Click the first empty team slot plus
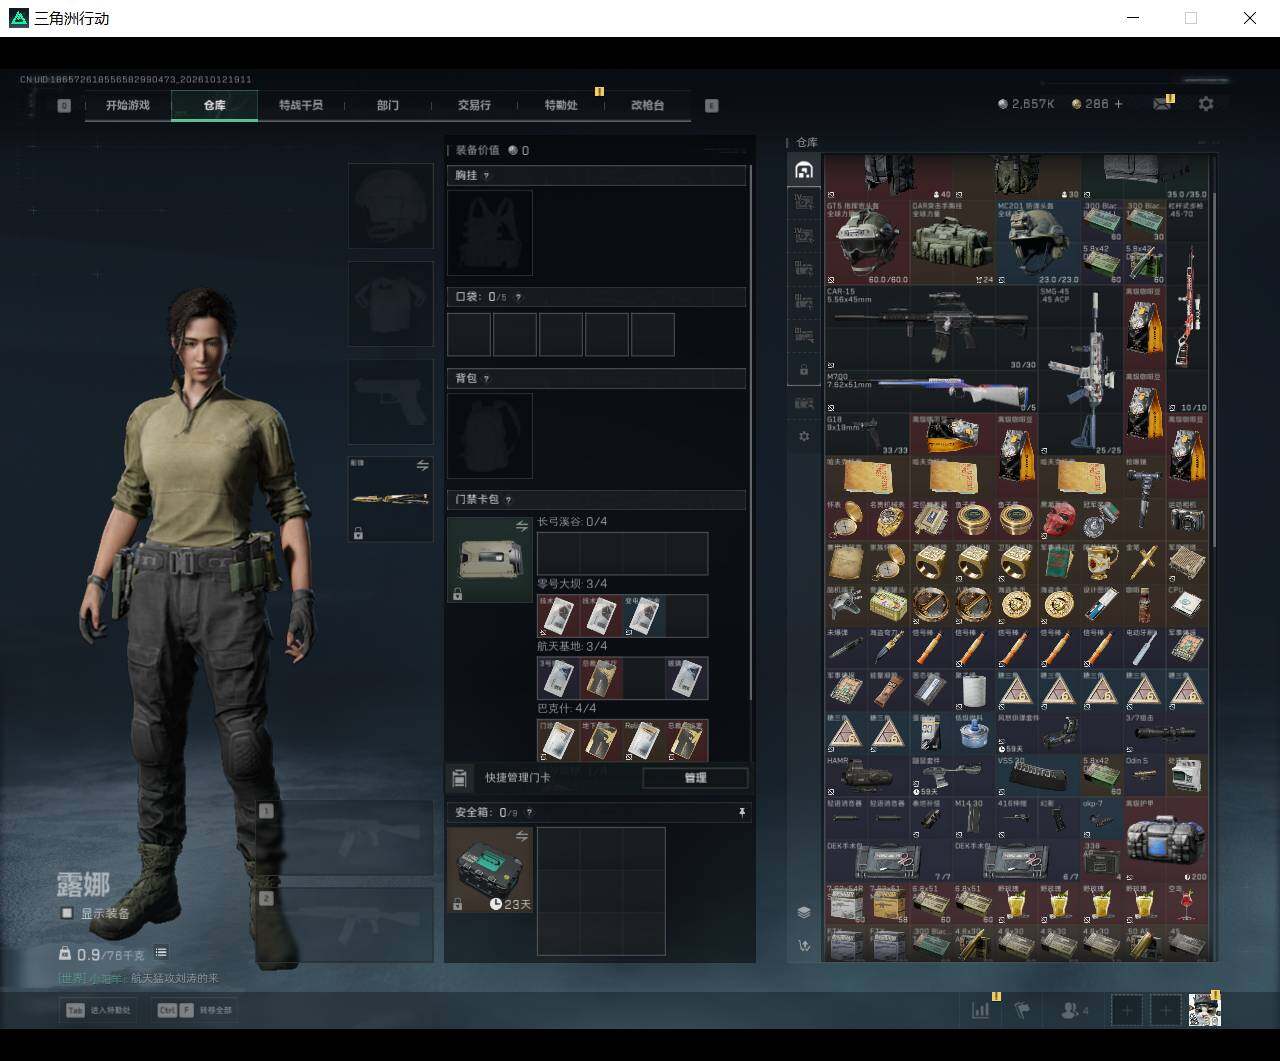Viewport: 1280px width, 1061px height. tap(1127, 1010)
